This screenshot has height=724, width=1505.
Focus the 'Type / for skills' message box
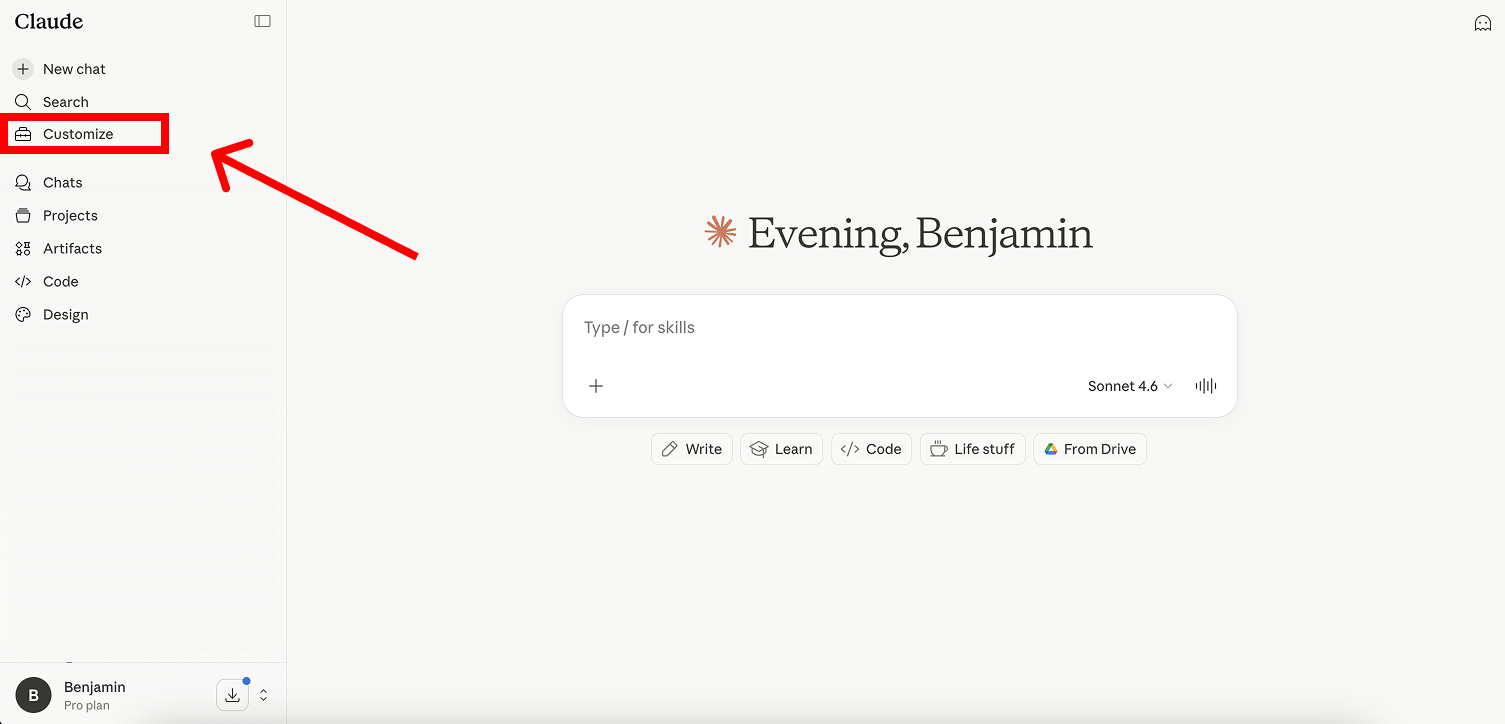[900, 328]
